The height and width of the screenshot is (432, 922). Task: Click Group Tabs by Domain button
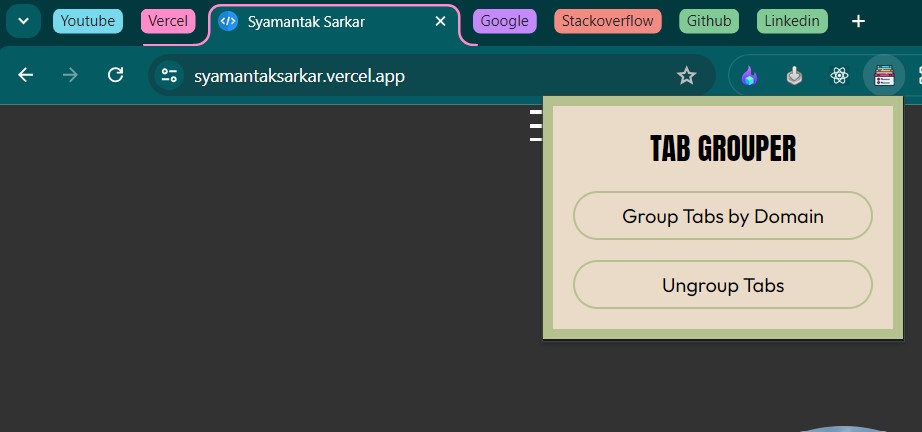[723, 216]
